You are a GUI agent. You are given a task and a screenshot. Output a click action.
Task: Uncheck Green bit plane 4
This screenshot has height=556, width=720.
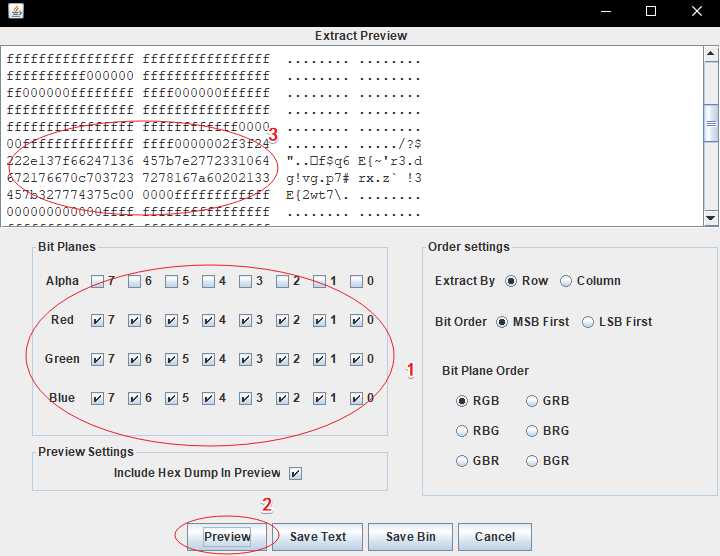(208, 359)
